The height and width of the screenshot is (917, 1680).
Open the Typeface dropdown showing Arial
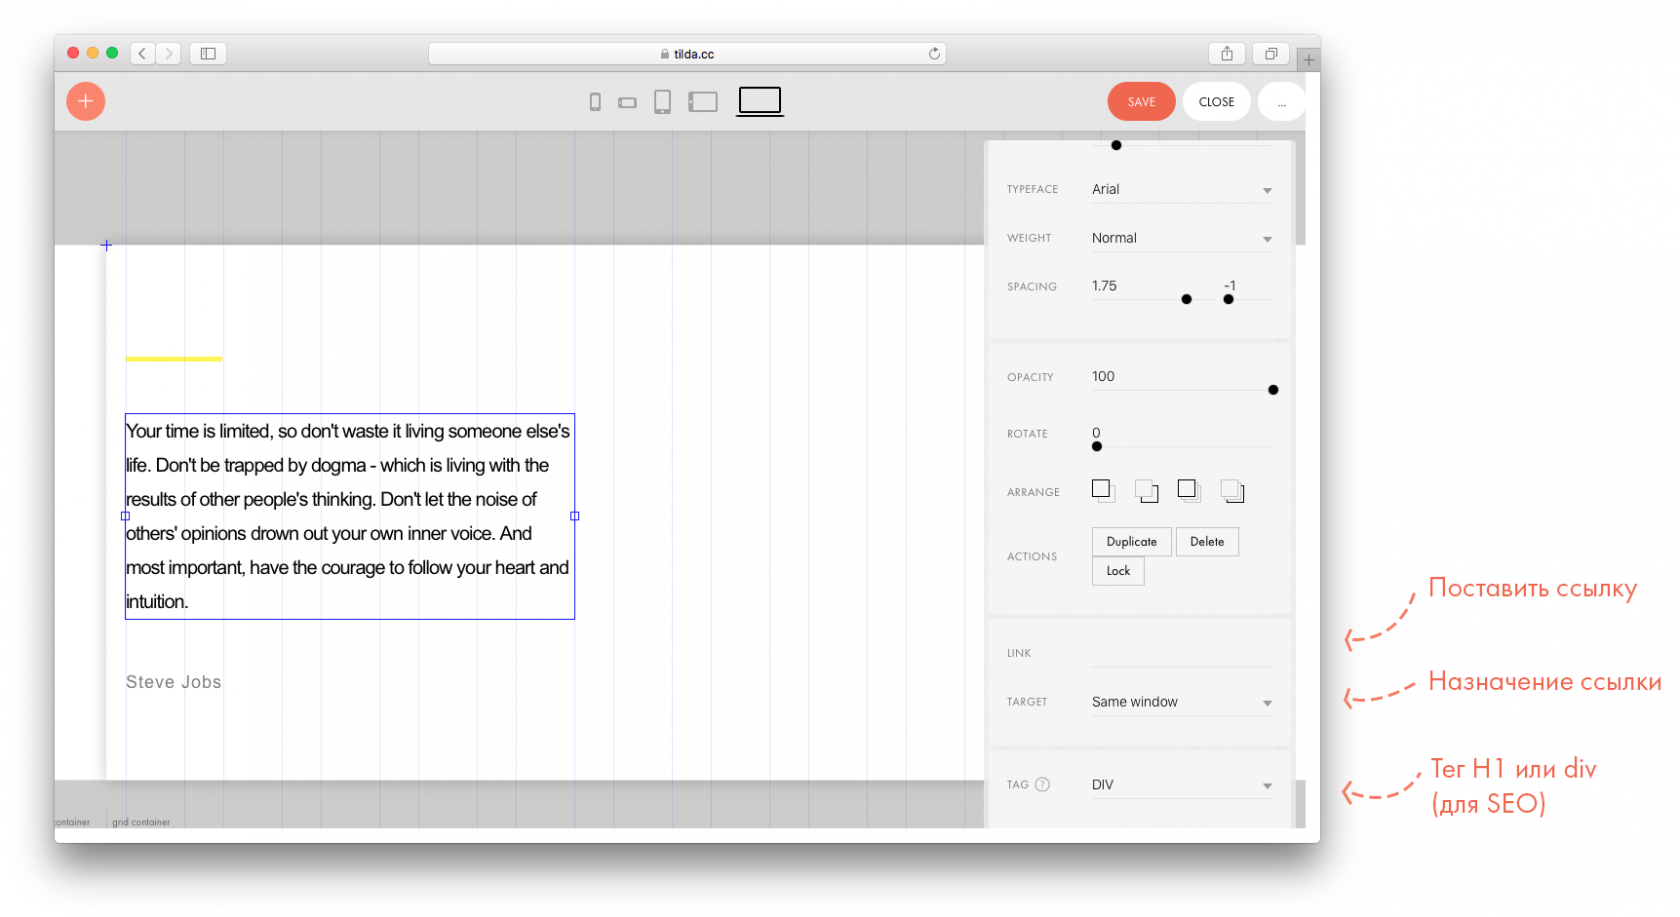tap(1180, 190)
